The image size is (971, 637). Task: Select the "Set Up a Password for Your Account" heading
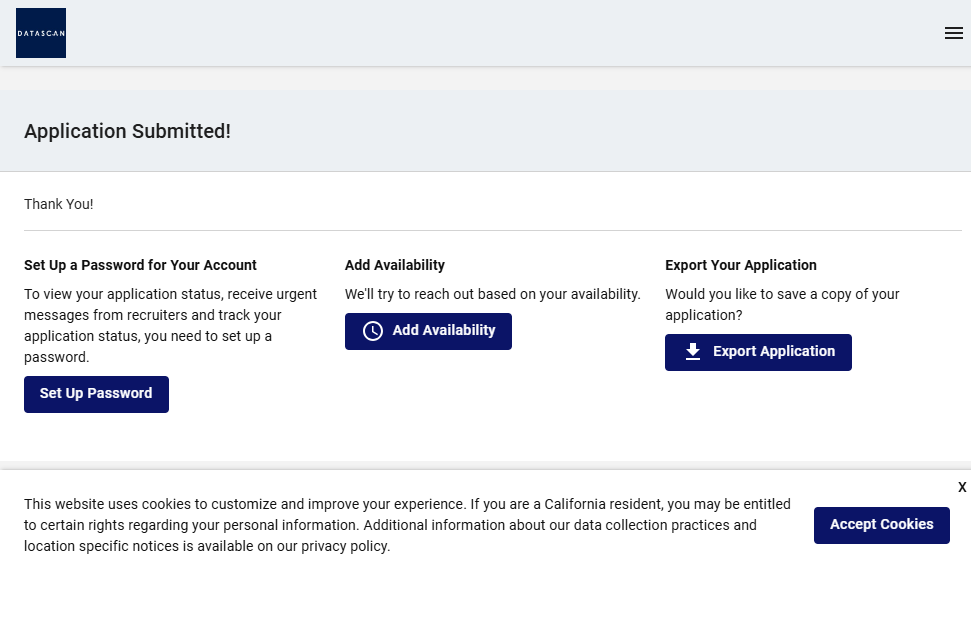pyautogui.click(x=140, y=265)
